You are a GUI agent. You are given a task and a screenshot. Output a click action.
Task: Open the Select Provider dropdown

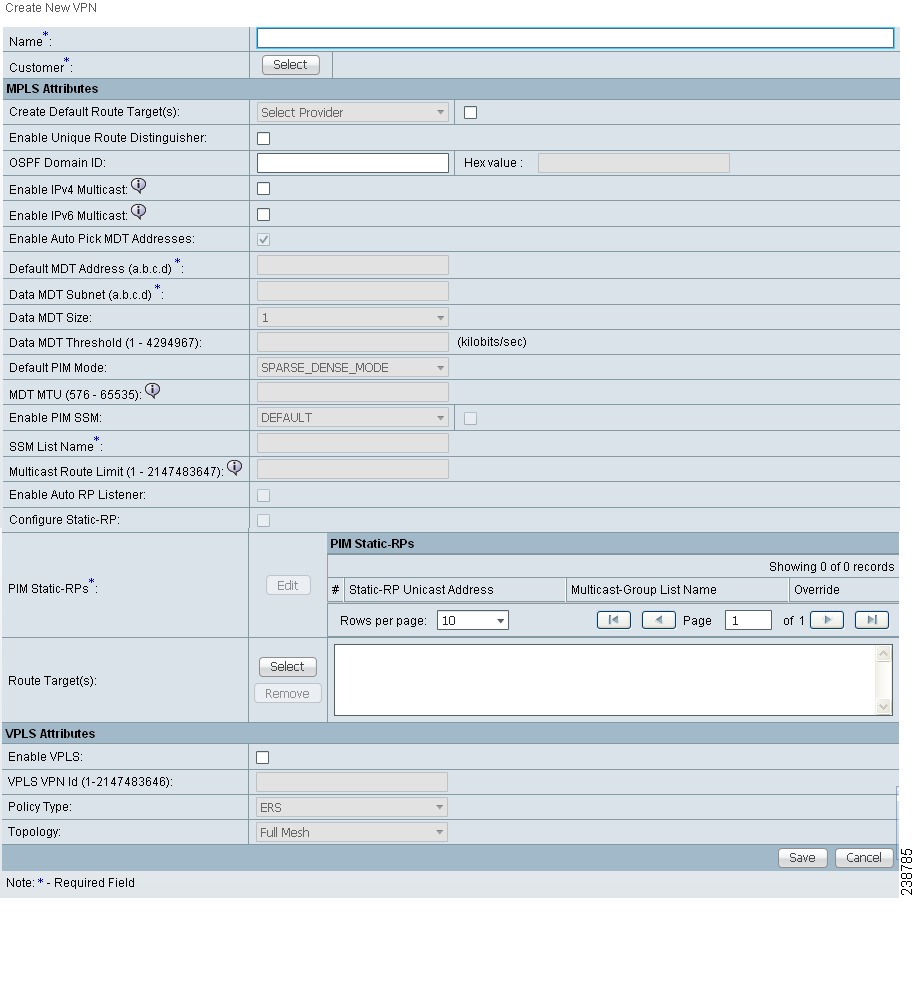coord(352,113)
